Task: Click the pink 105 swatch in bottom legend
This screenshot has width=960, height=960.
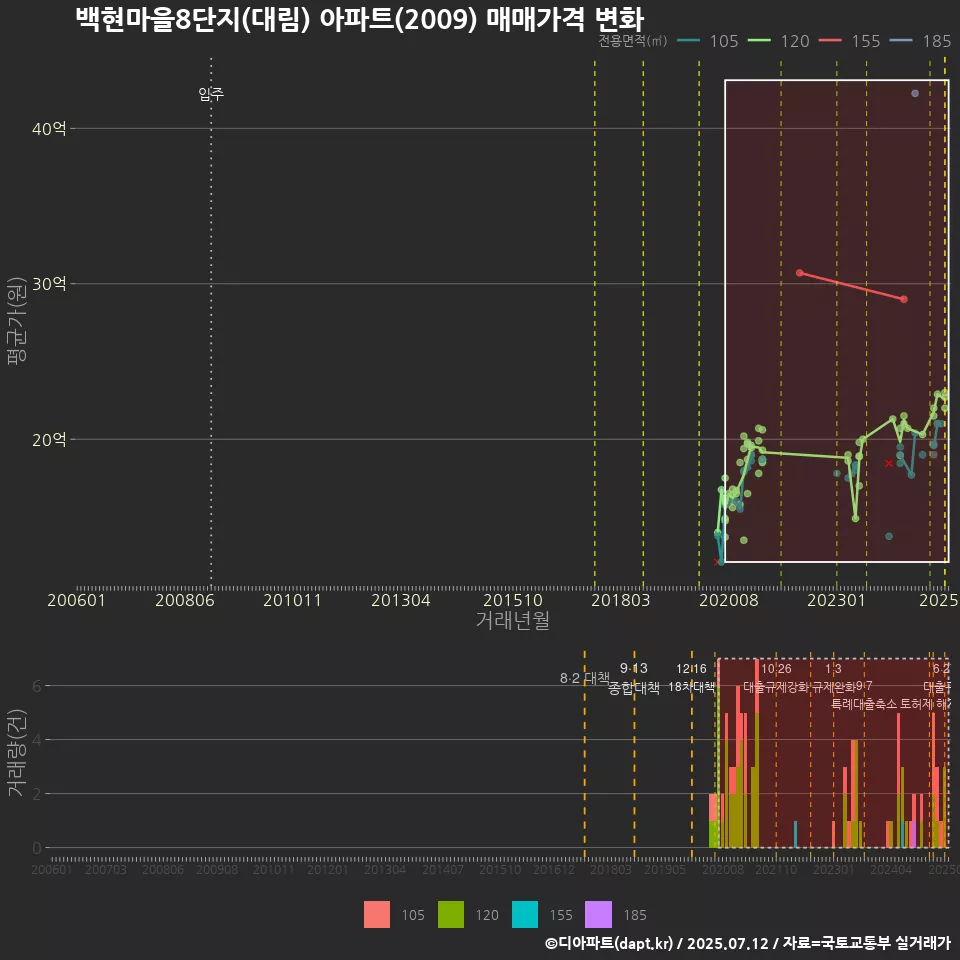Action: point(377,915)
